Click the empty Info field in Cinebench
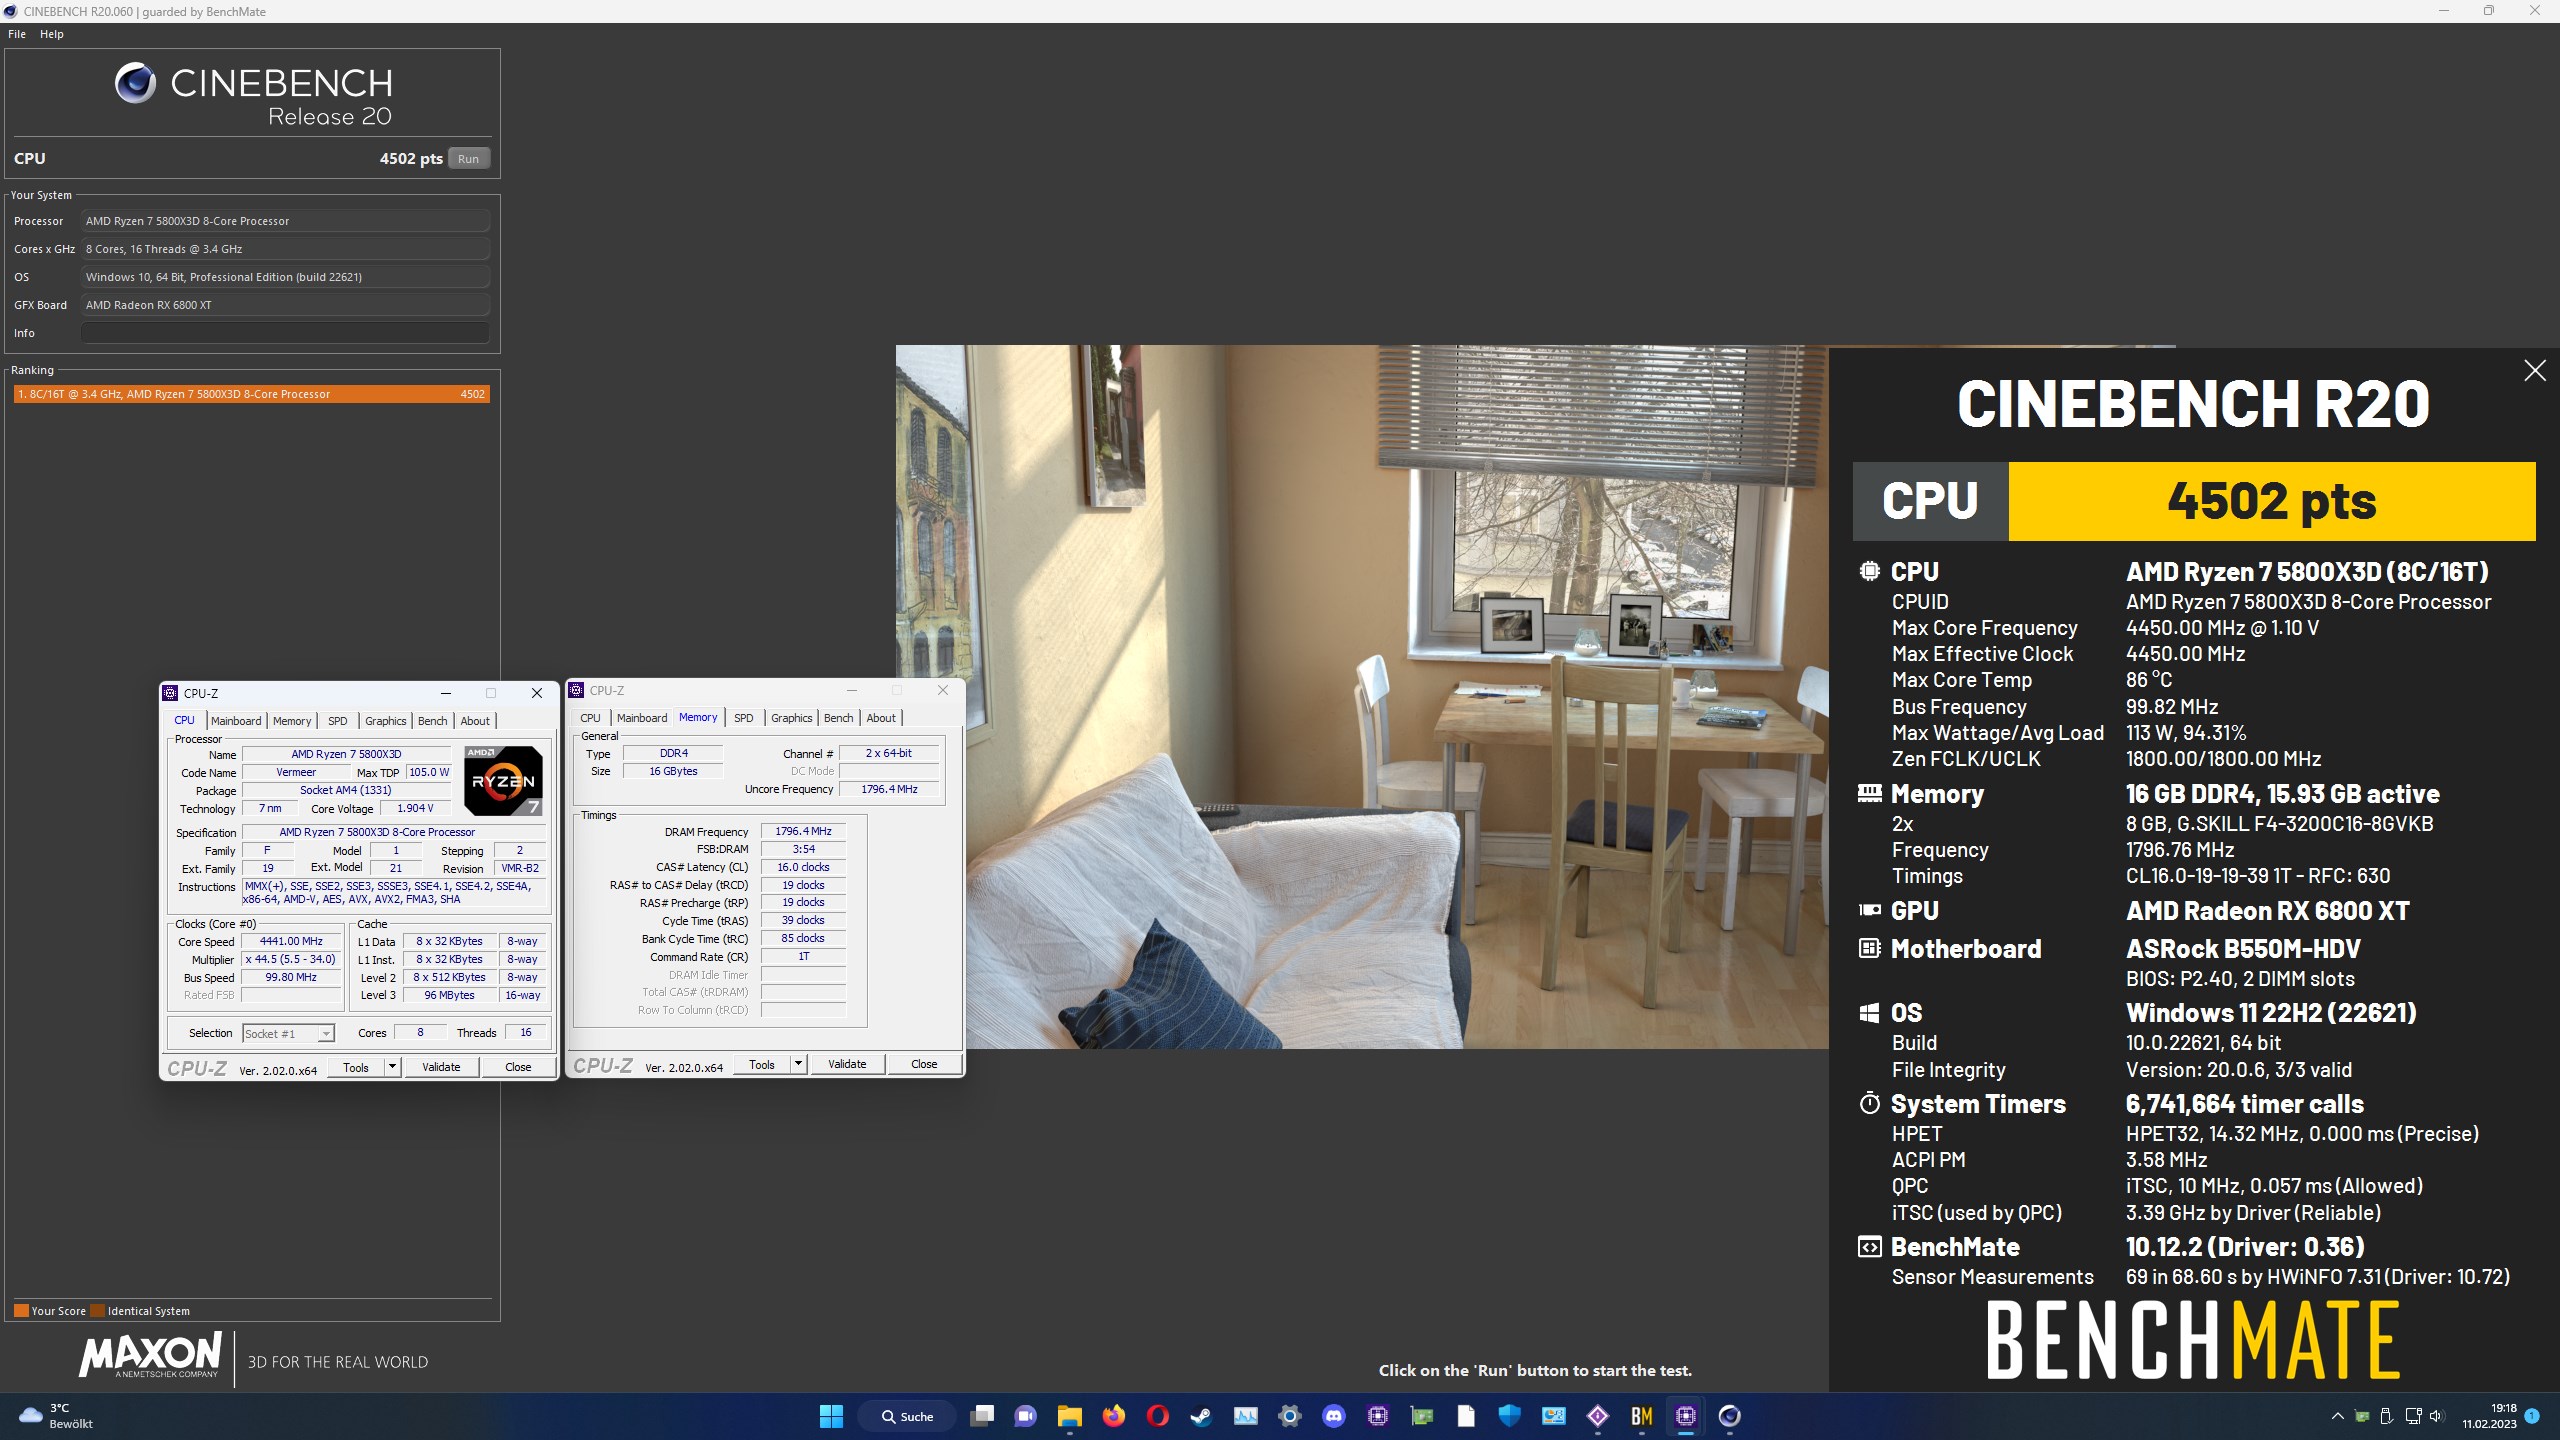Viewport: 2560px width, 1440px height. click(285, 333)
